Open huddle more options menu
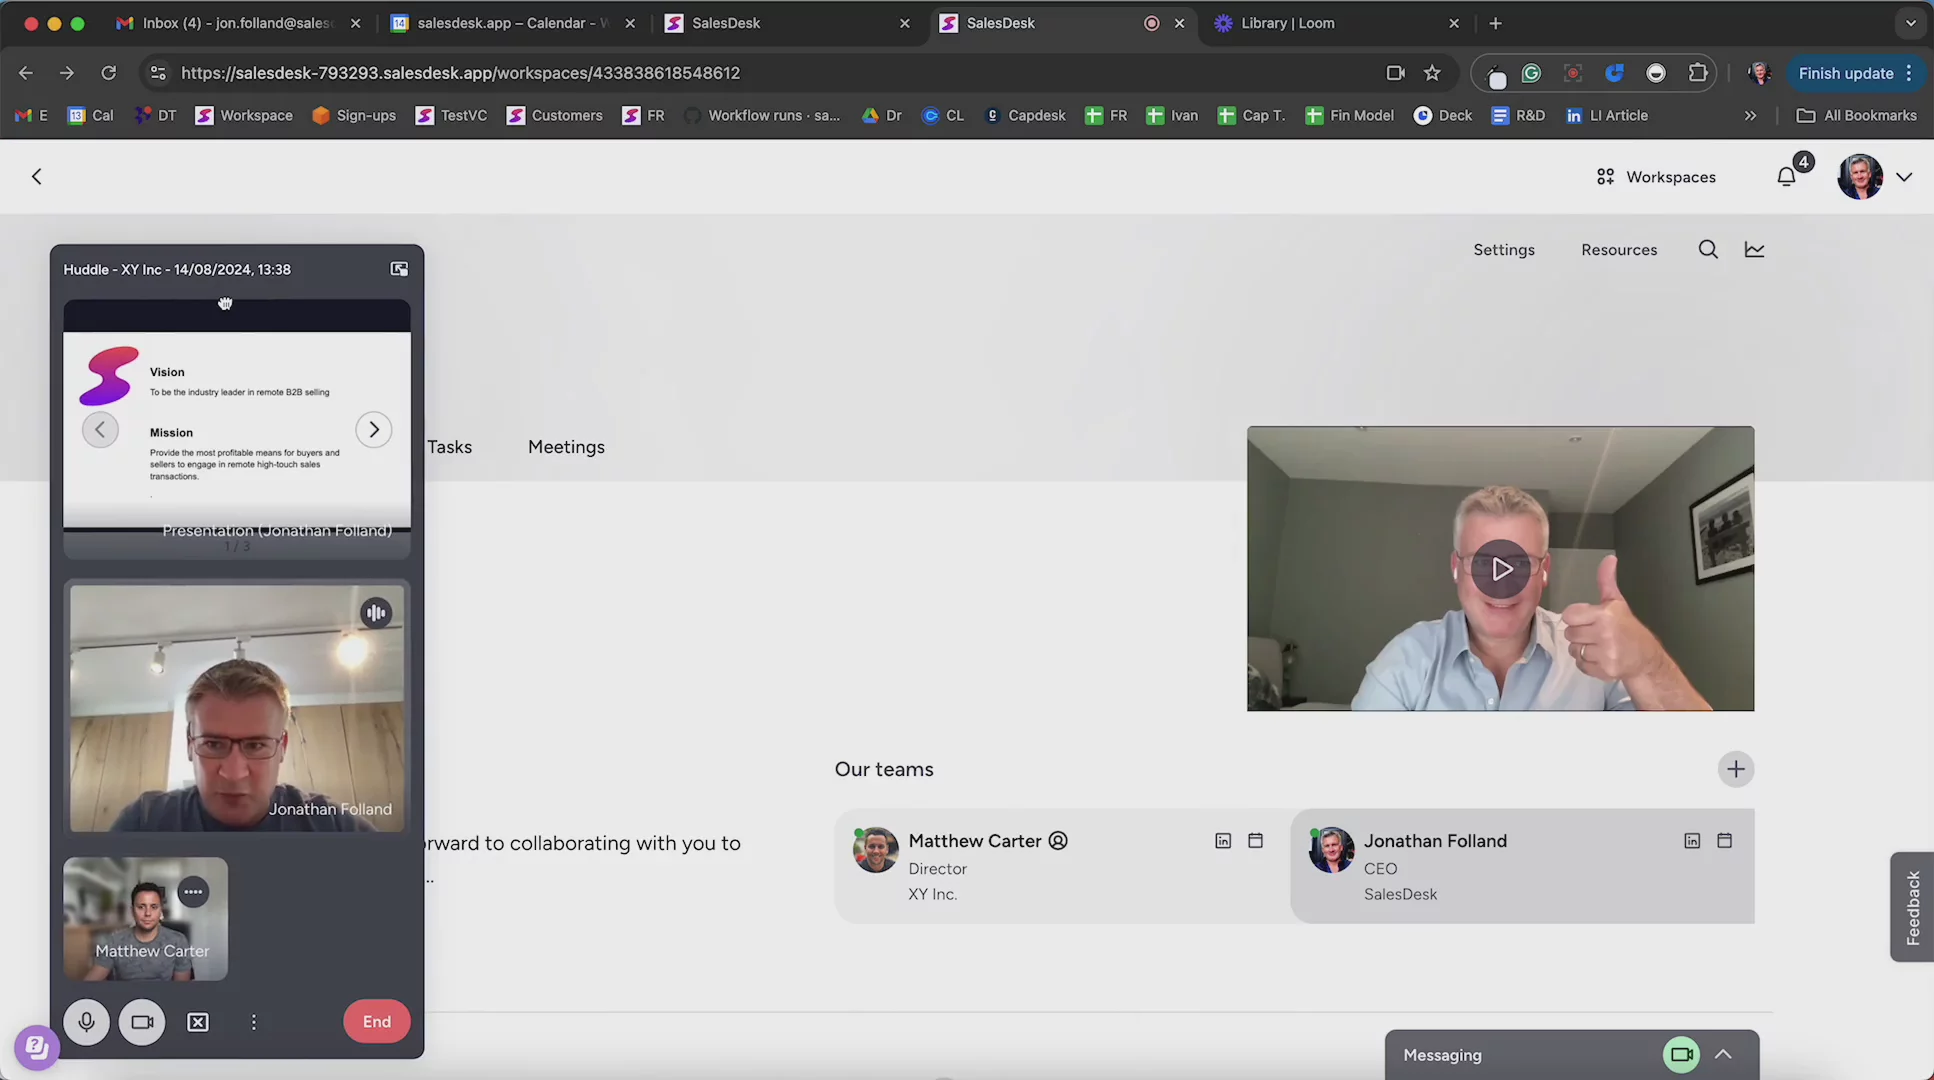Image resolution: width=1934 pixels, height=1080 pixels. [254, 1022]
